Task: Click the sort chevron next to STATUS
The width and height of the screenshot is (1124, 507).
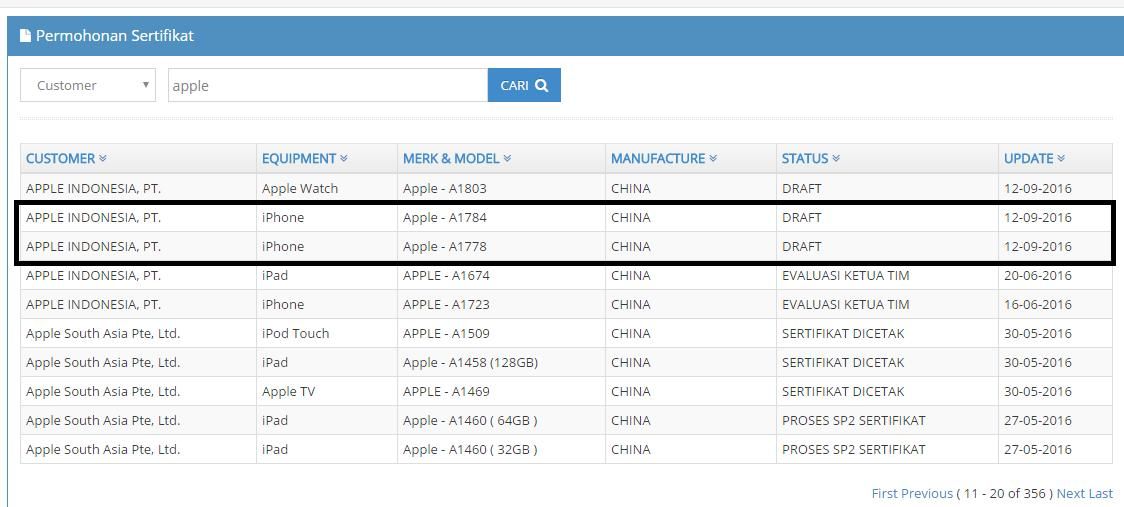Action: point(836,159)
